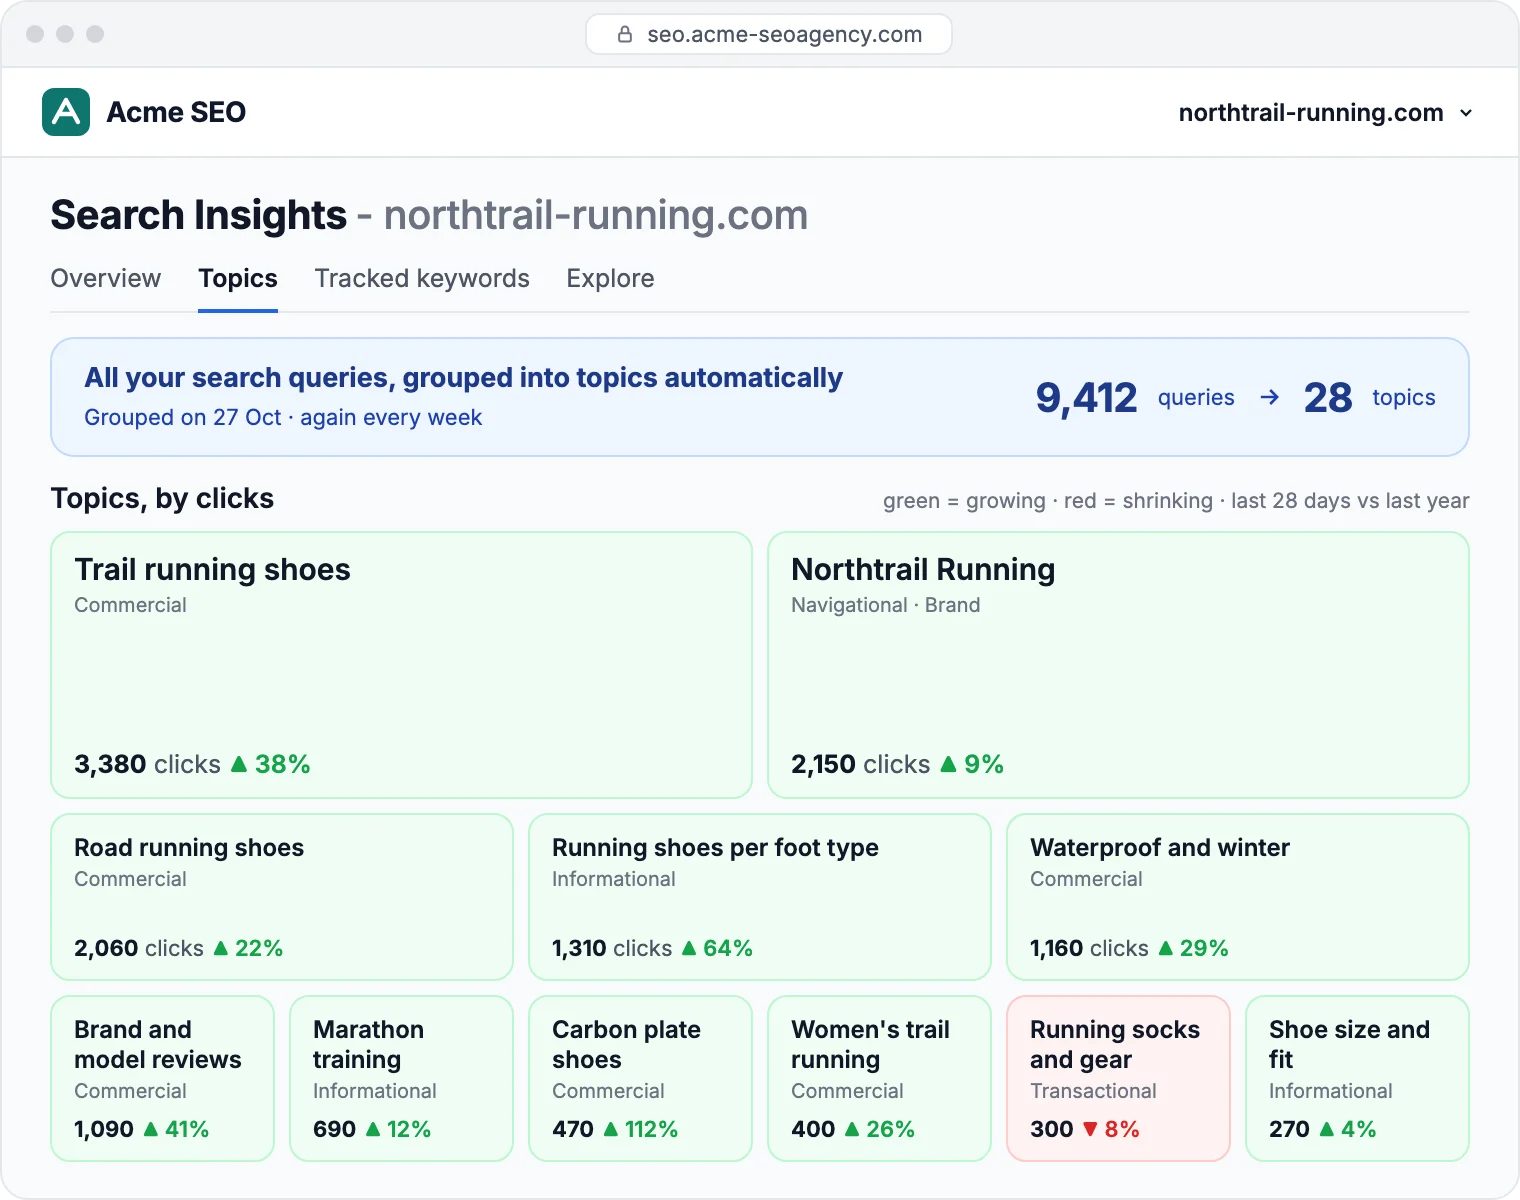Image resolution: width=1520 pixels, height=1200 pixels.
Task: Go to the Explore tab
Action: 610,278
